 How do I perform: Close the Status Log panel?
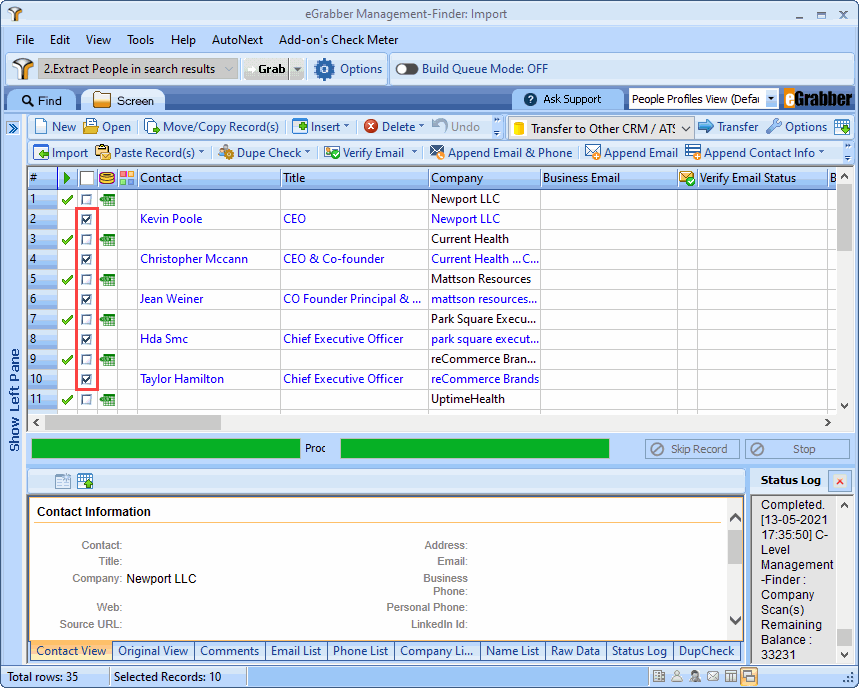840,481
